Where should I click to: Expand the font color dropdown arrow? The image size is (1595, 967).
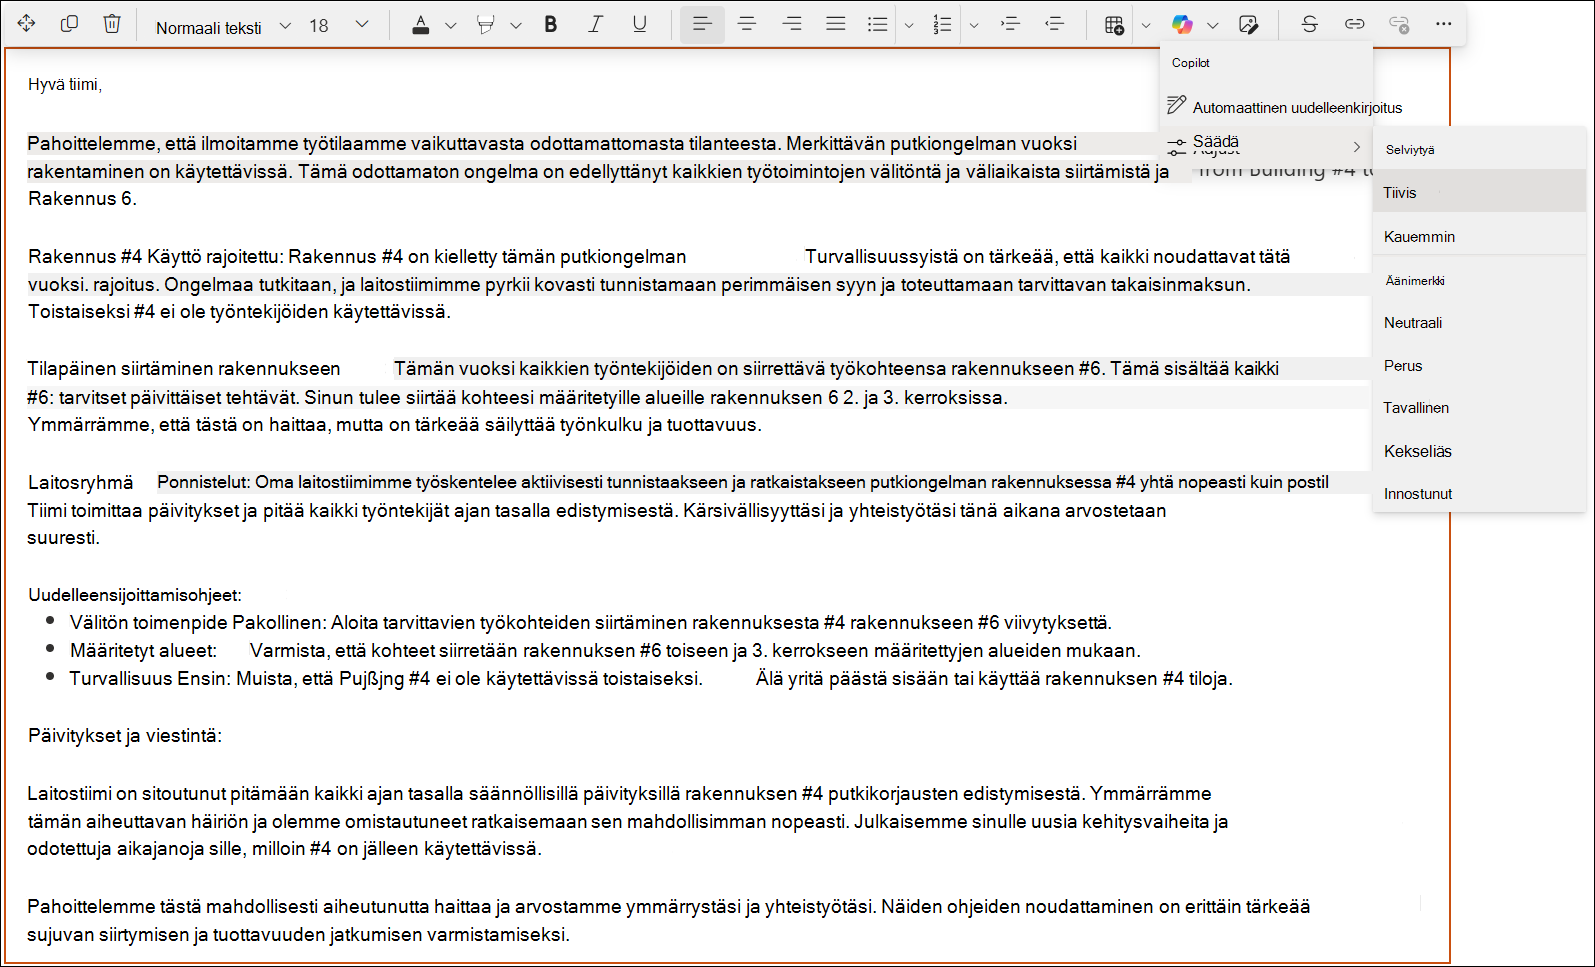[451, 26]
